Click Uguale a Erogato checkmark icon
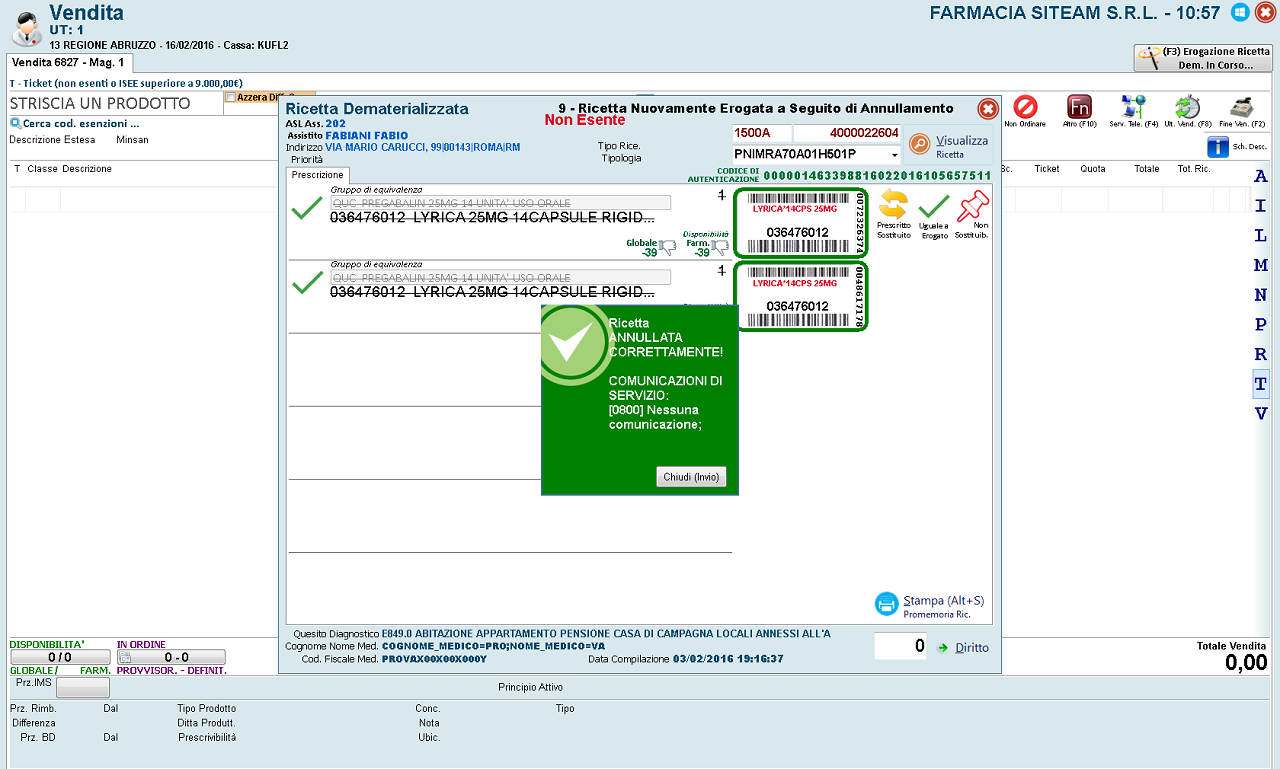Image resolution: width=1280 pixels, height=769 pixels. [x=934, y=206]
